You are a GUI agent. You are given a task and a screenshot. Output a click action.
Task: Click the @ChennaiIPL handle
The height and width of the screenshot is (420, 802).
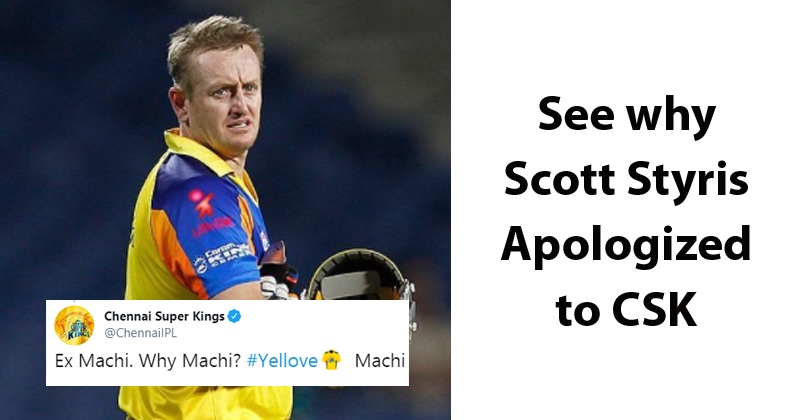coord(140,333)
